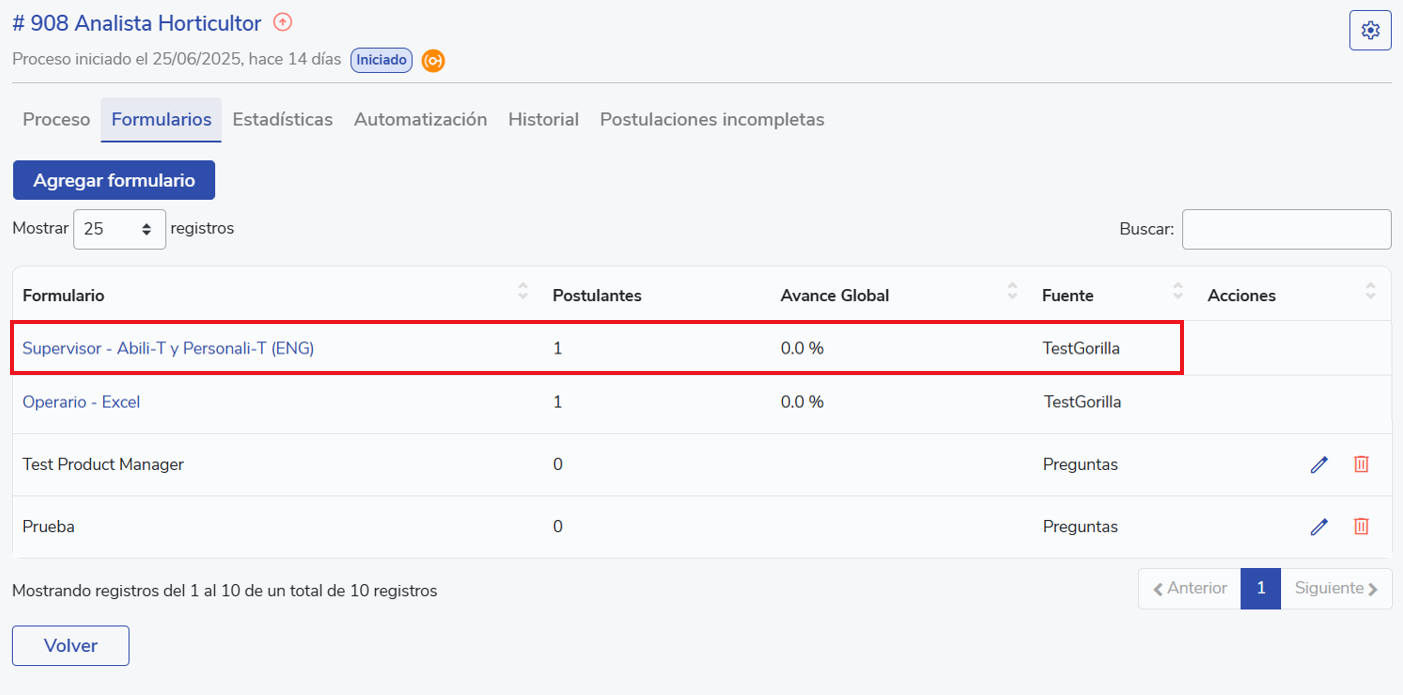Click the red up-arrow icon beside the title
The image size is (1403, 695).
click(x=283, y=22)
